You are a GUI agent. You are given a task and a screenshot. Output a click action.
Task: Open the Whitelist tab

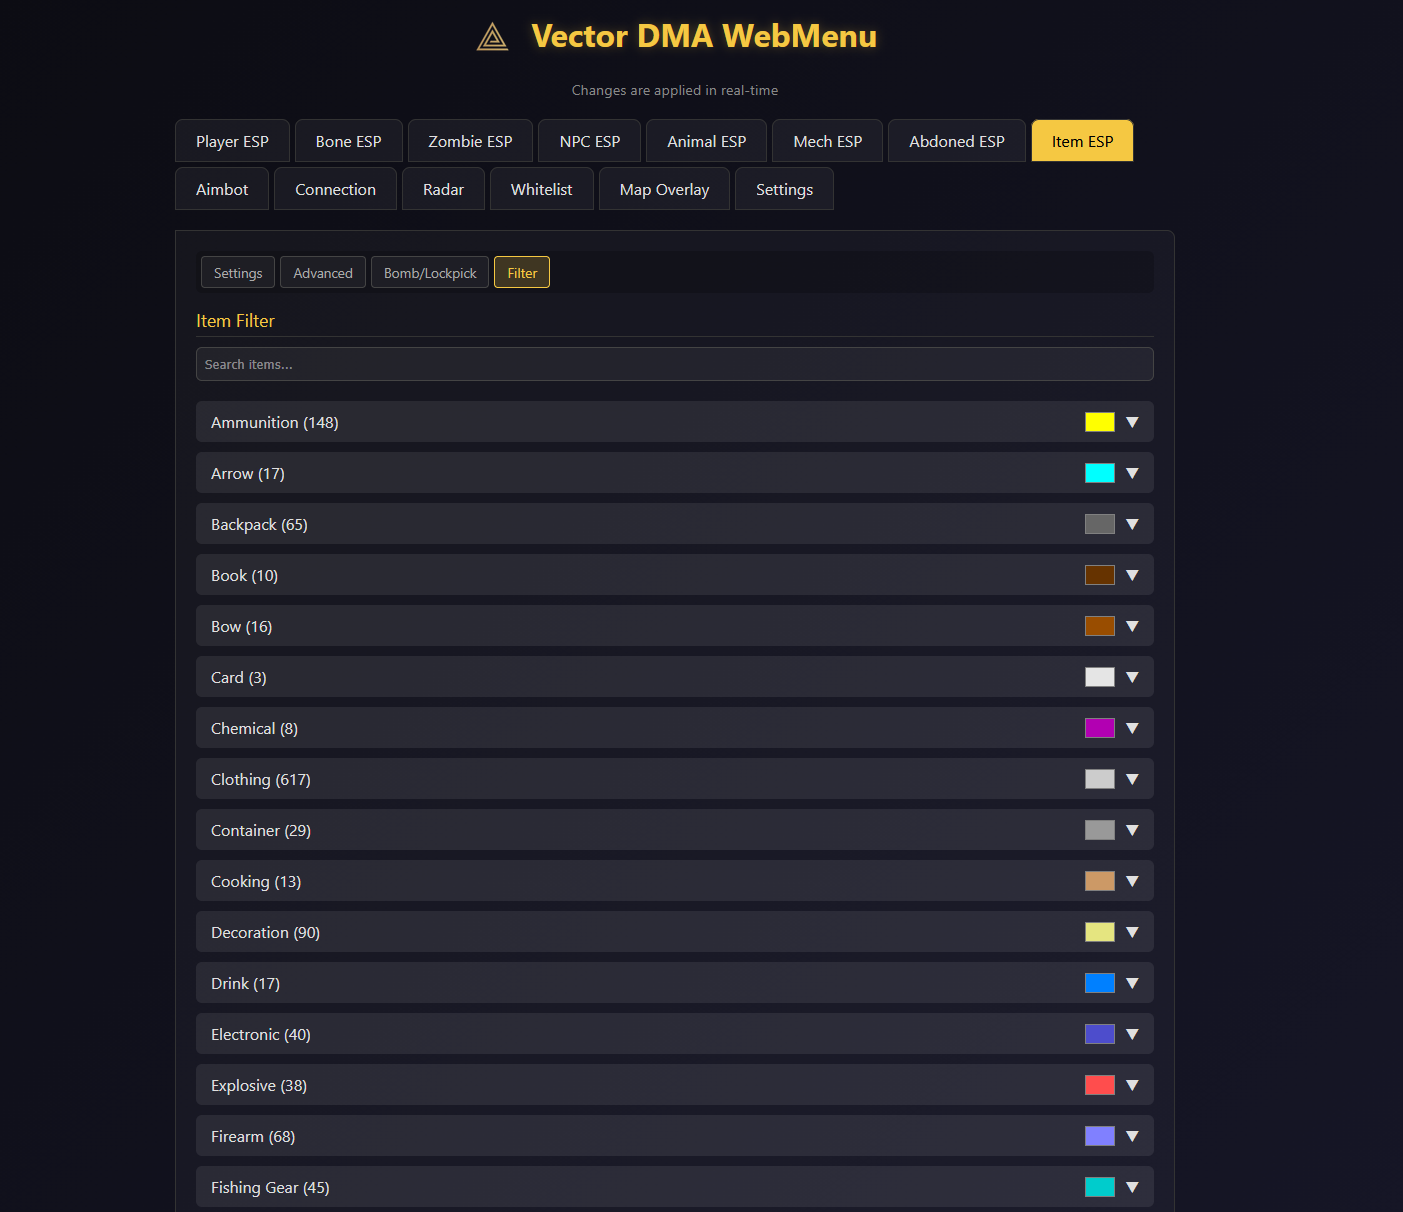[x=541, y=189]
